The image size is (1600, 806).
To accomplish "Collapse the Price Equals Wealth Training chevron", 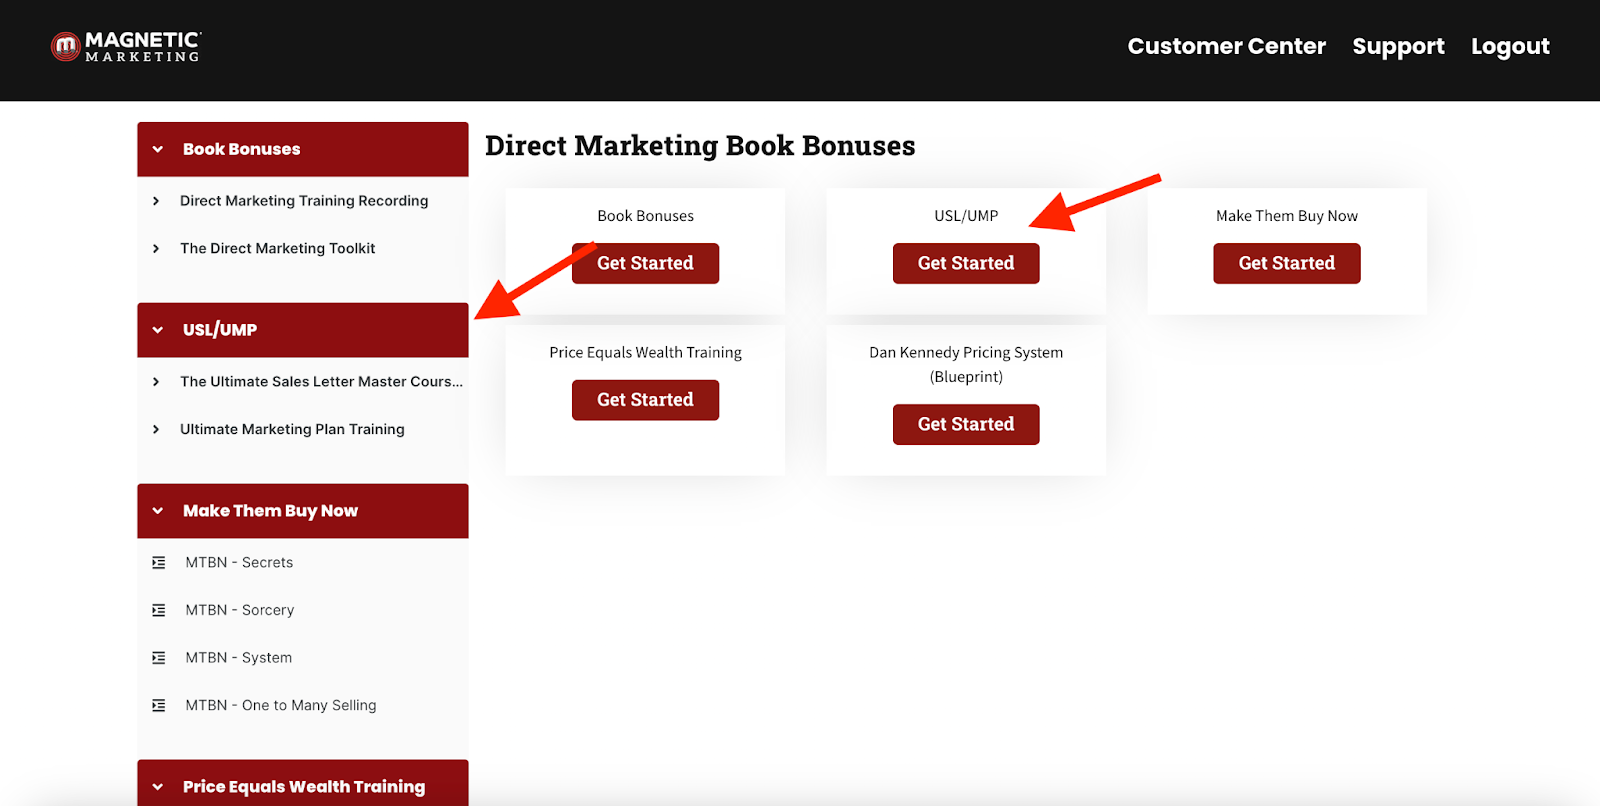I will tap(158, 787).
